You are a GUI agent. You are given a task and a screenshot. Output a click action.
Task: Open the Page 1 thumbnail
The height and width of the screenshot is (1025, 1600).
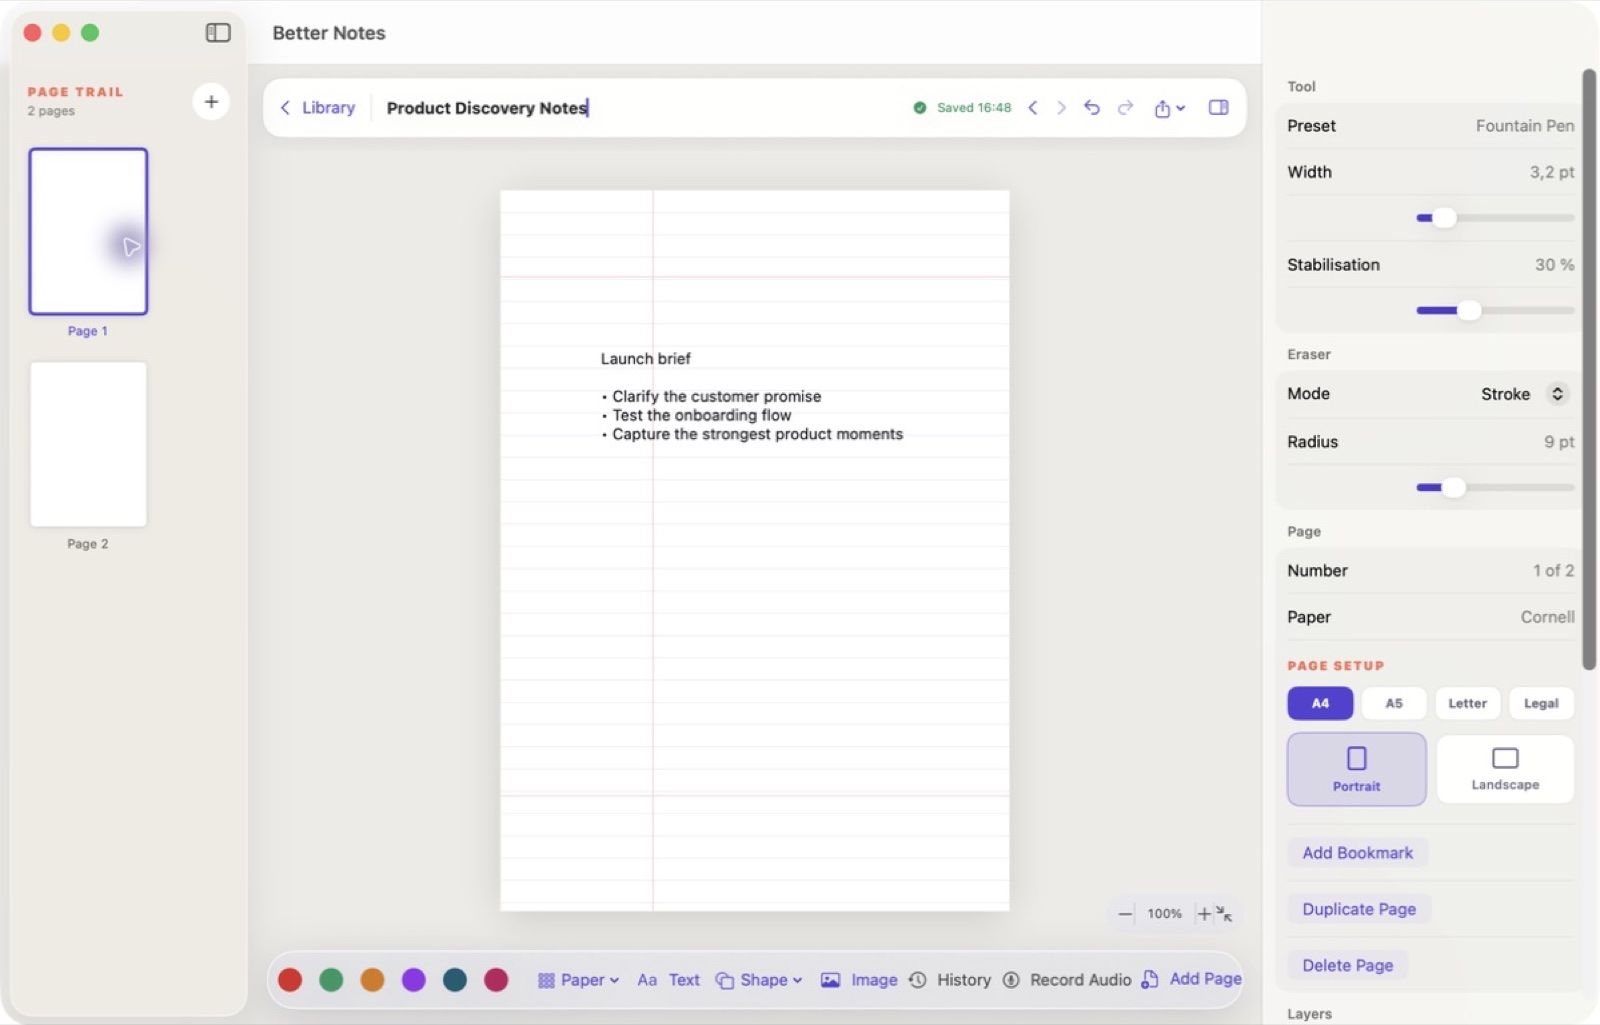pos(88,232)
